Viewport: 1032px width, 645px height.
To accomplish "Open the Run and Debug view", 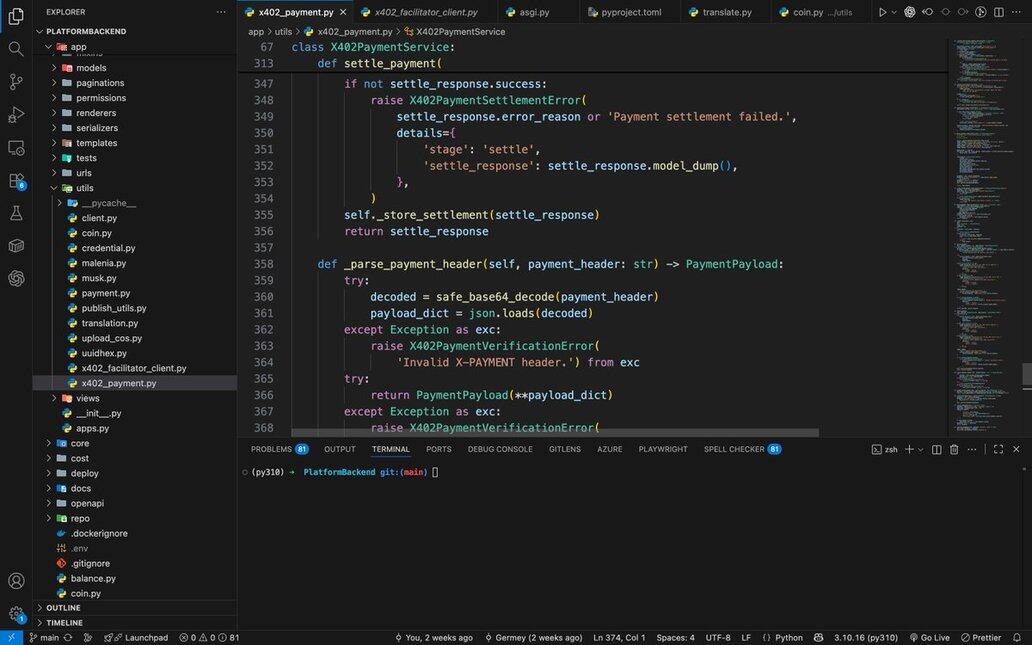I will point(16,114).
